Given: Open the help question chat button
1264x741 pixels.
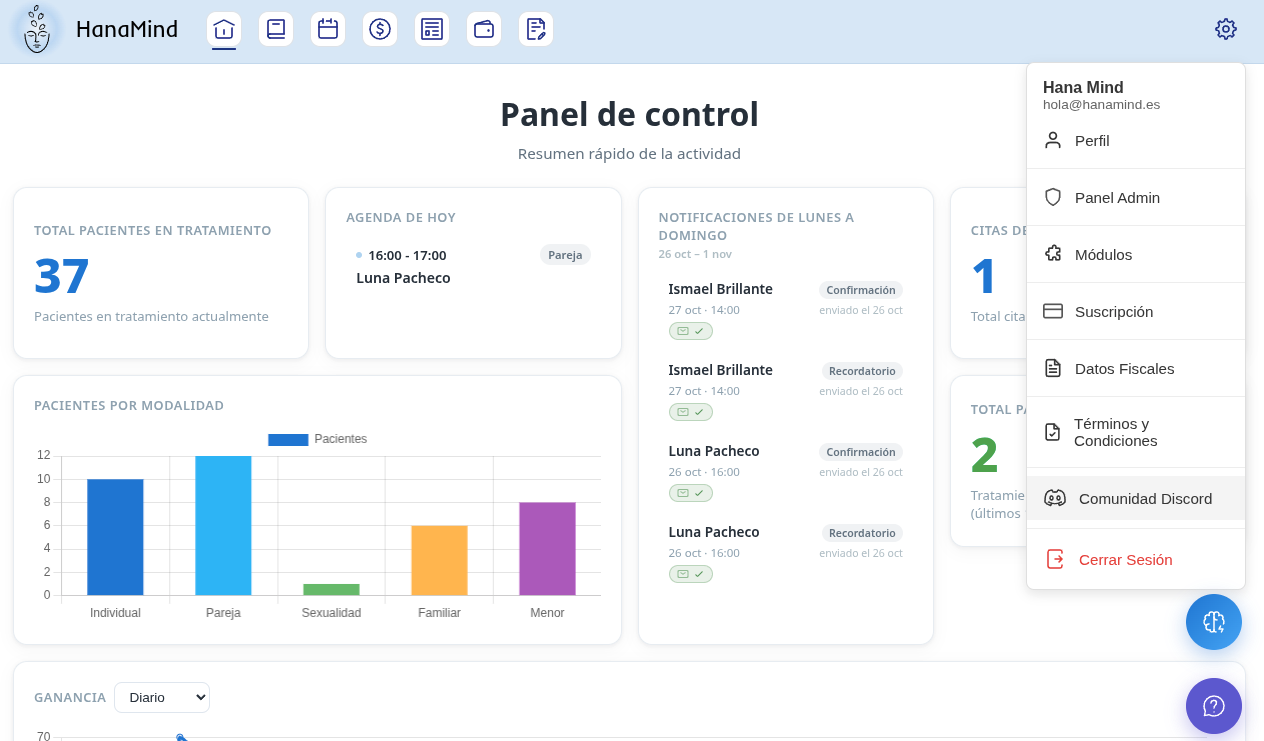Looking at the screenshot, I should (x=1214, y=706).
